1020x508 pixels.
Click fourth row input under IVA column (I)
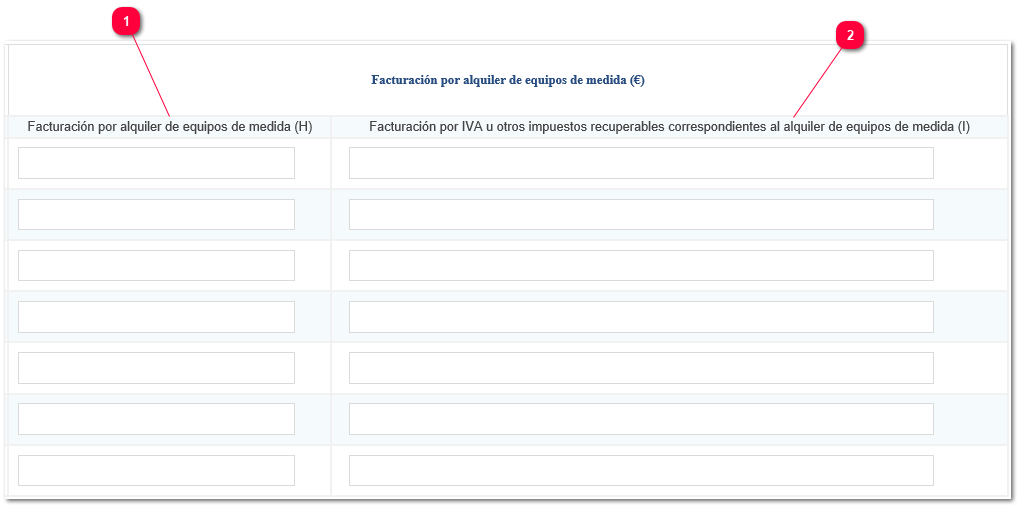point(641,317)
